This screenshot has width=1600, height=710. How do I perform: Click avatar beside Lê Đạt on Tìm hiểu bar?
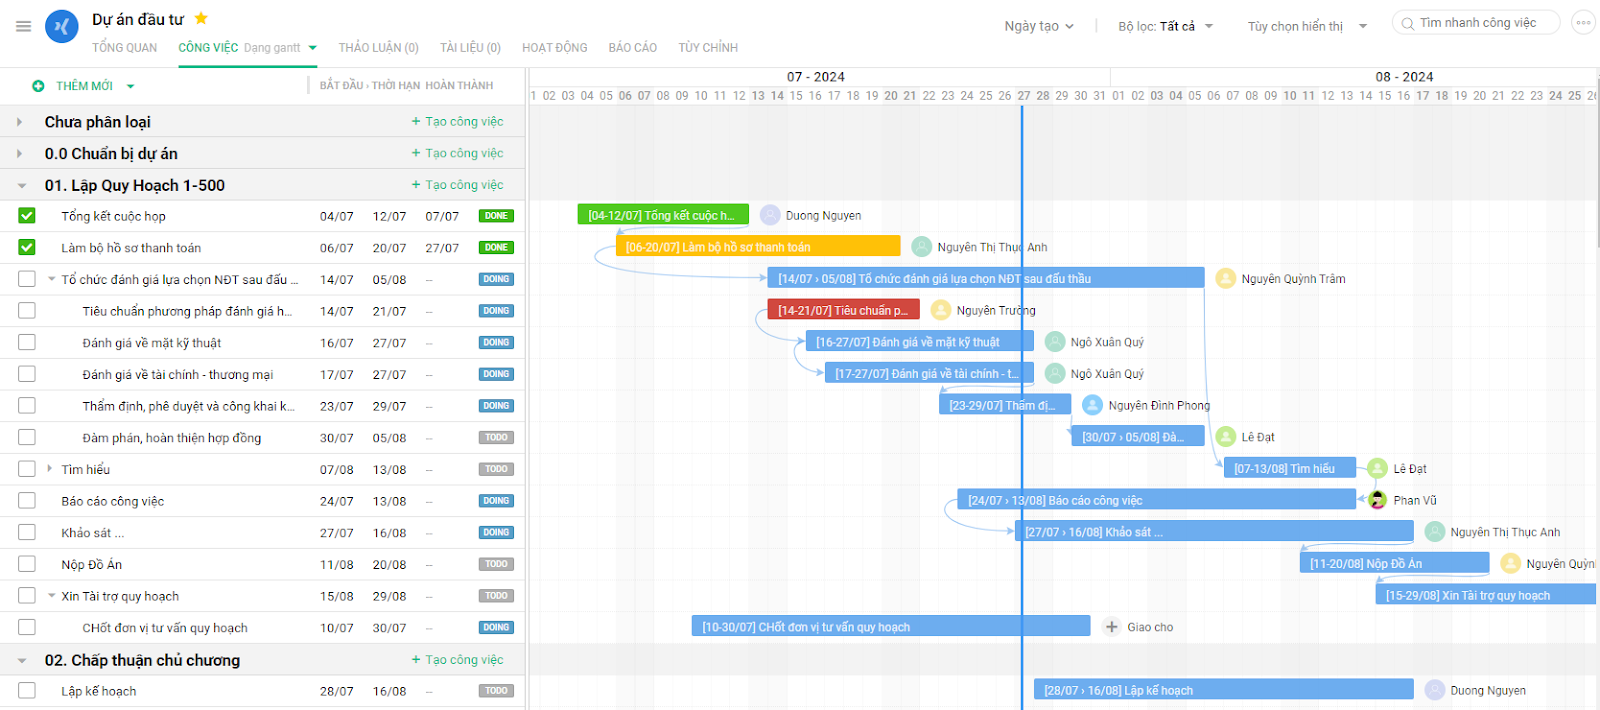point(1378,468)
